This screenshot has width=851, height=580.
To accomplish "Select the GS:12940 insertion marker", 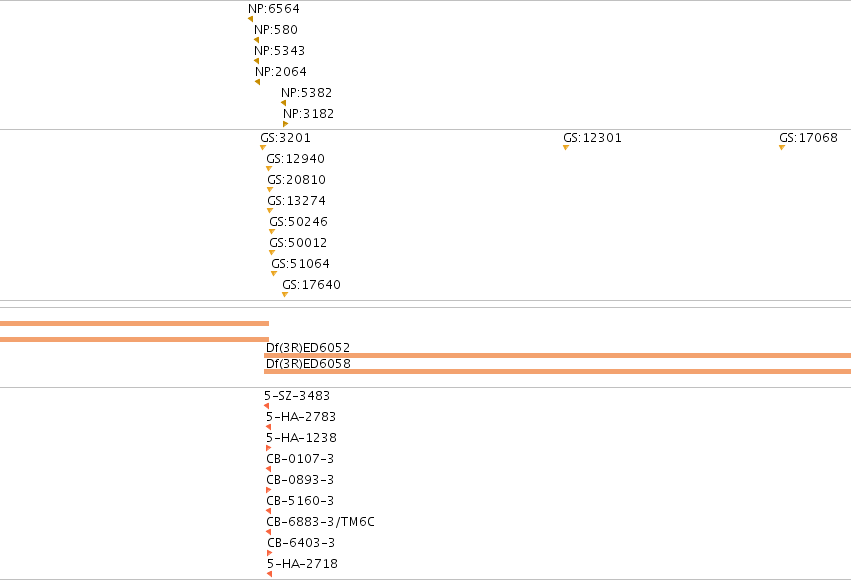I will click(269, 169).
